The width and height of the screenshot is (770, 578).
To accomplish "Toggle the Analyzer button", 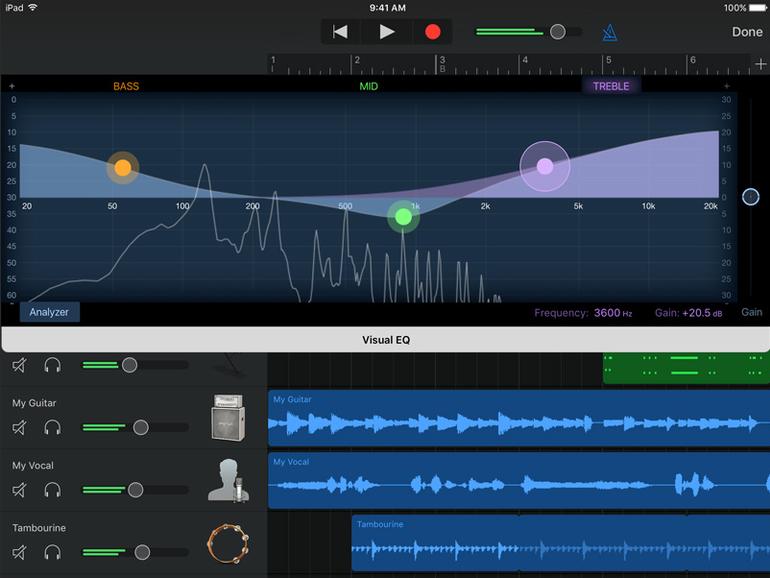I will point(49,312).
